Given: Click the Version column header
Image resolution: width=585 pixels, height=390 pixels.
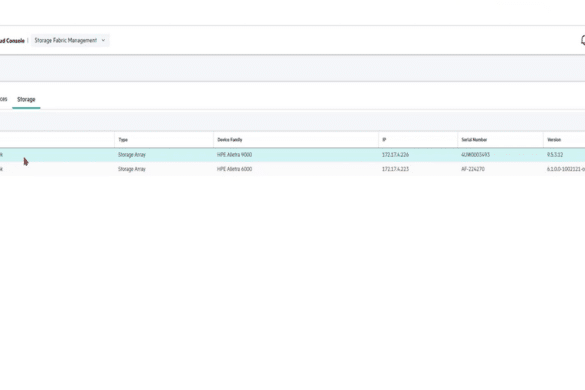Looking at the screenshot, I should pyautogui.click(x=554, y=140).
